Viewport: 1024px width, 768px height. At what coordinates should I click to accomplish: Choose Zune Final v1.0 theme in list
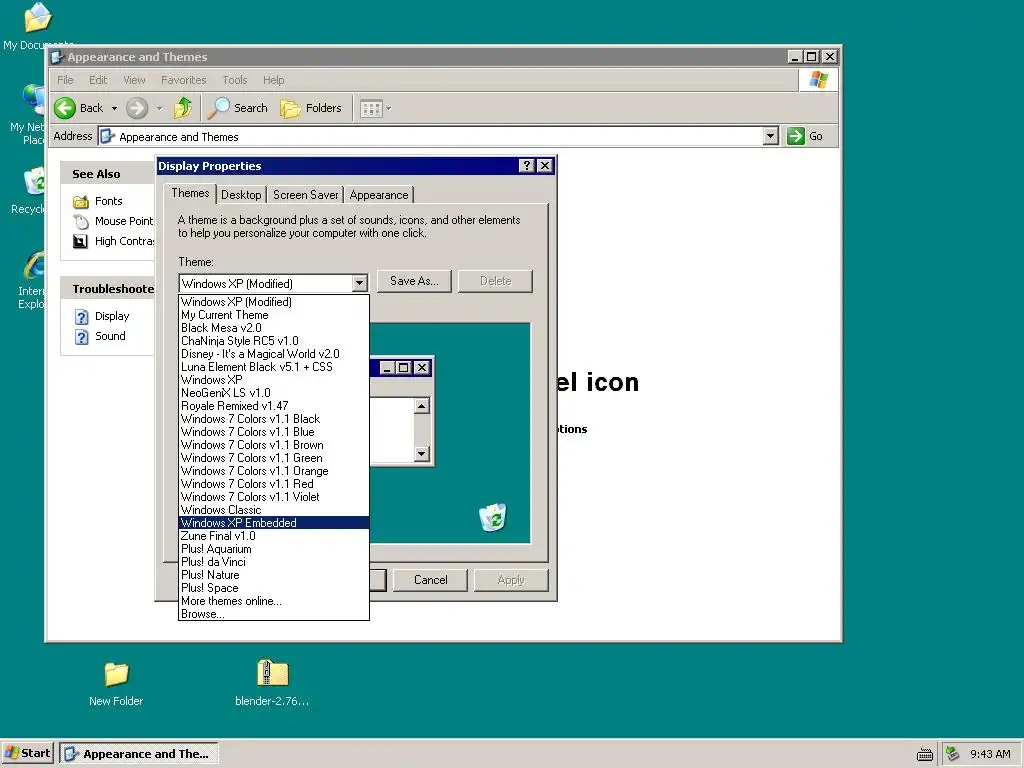point(274,536)
